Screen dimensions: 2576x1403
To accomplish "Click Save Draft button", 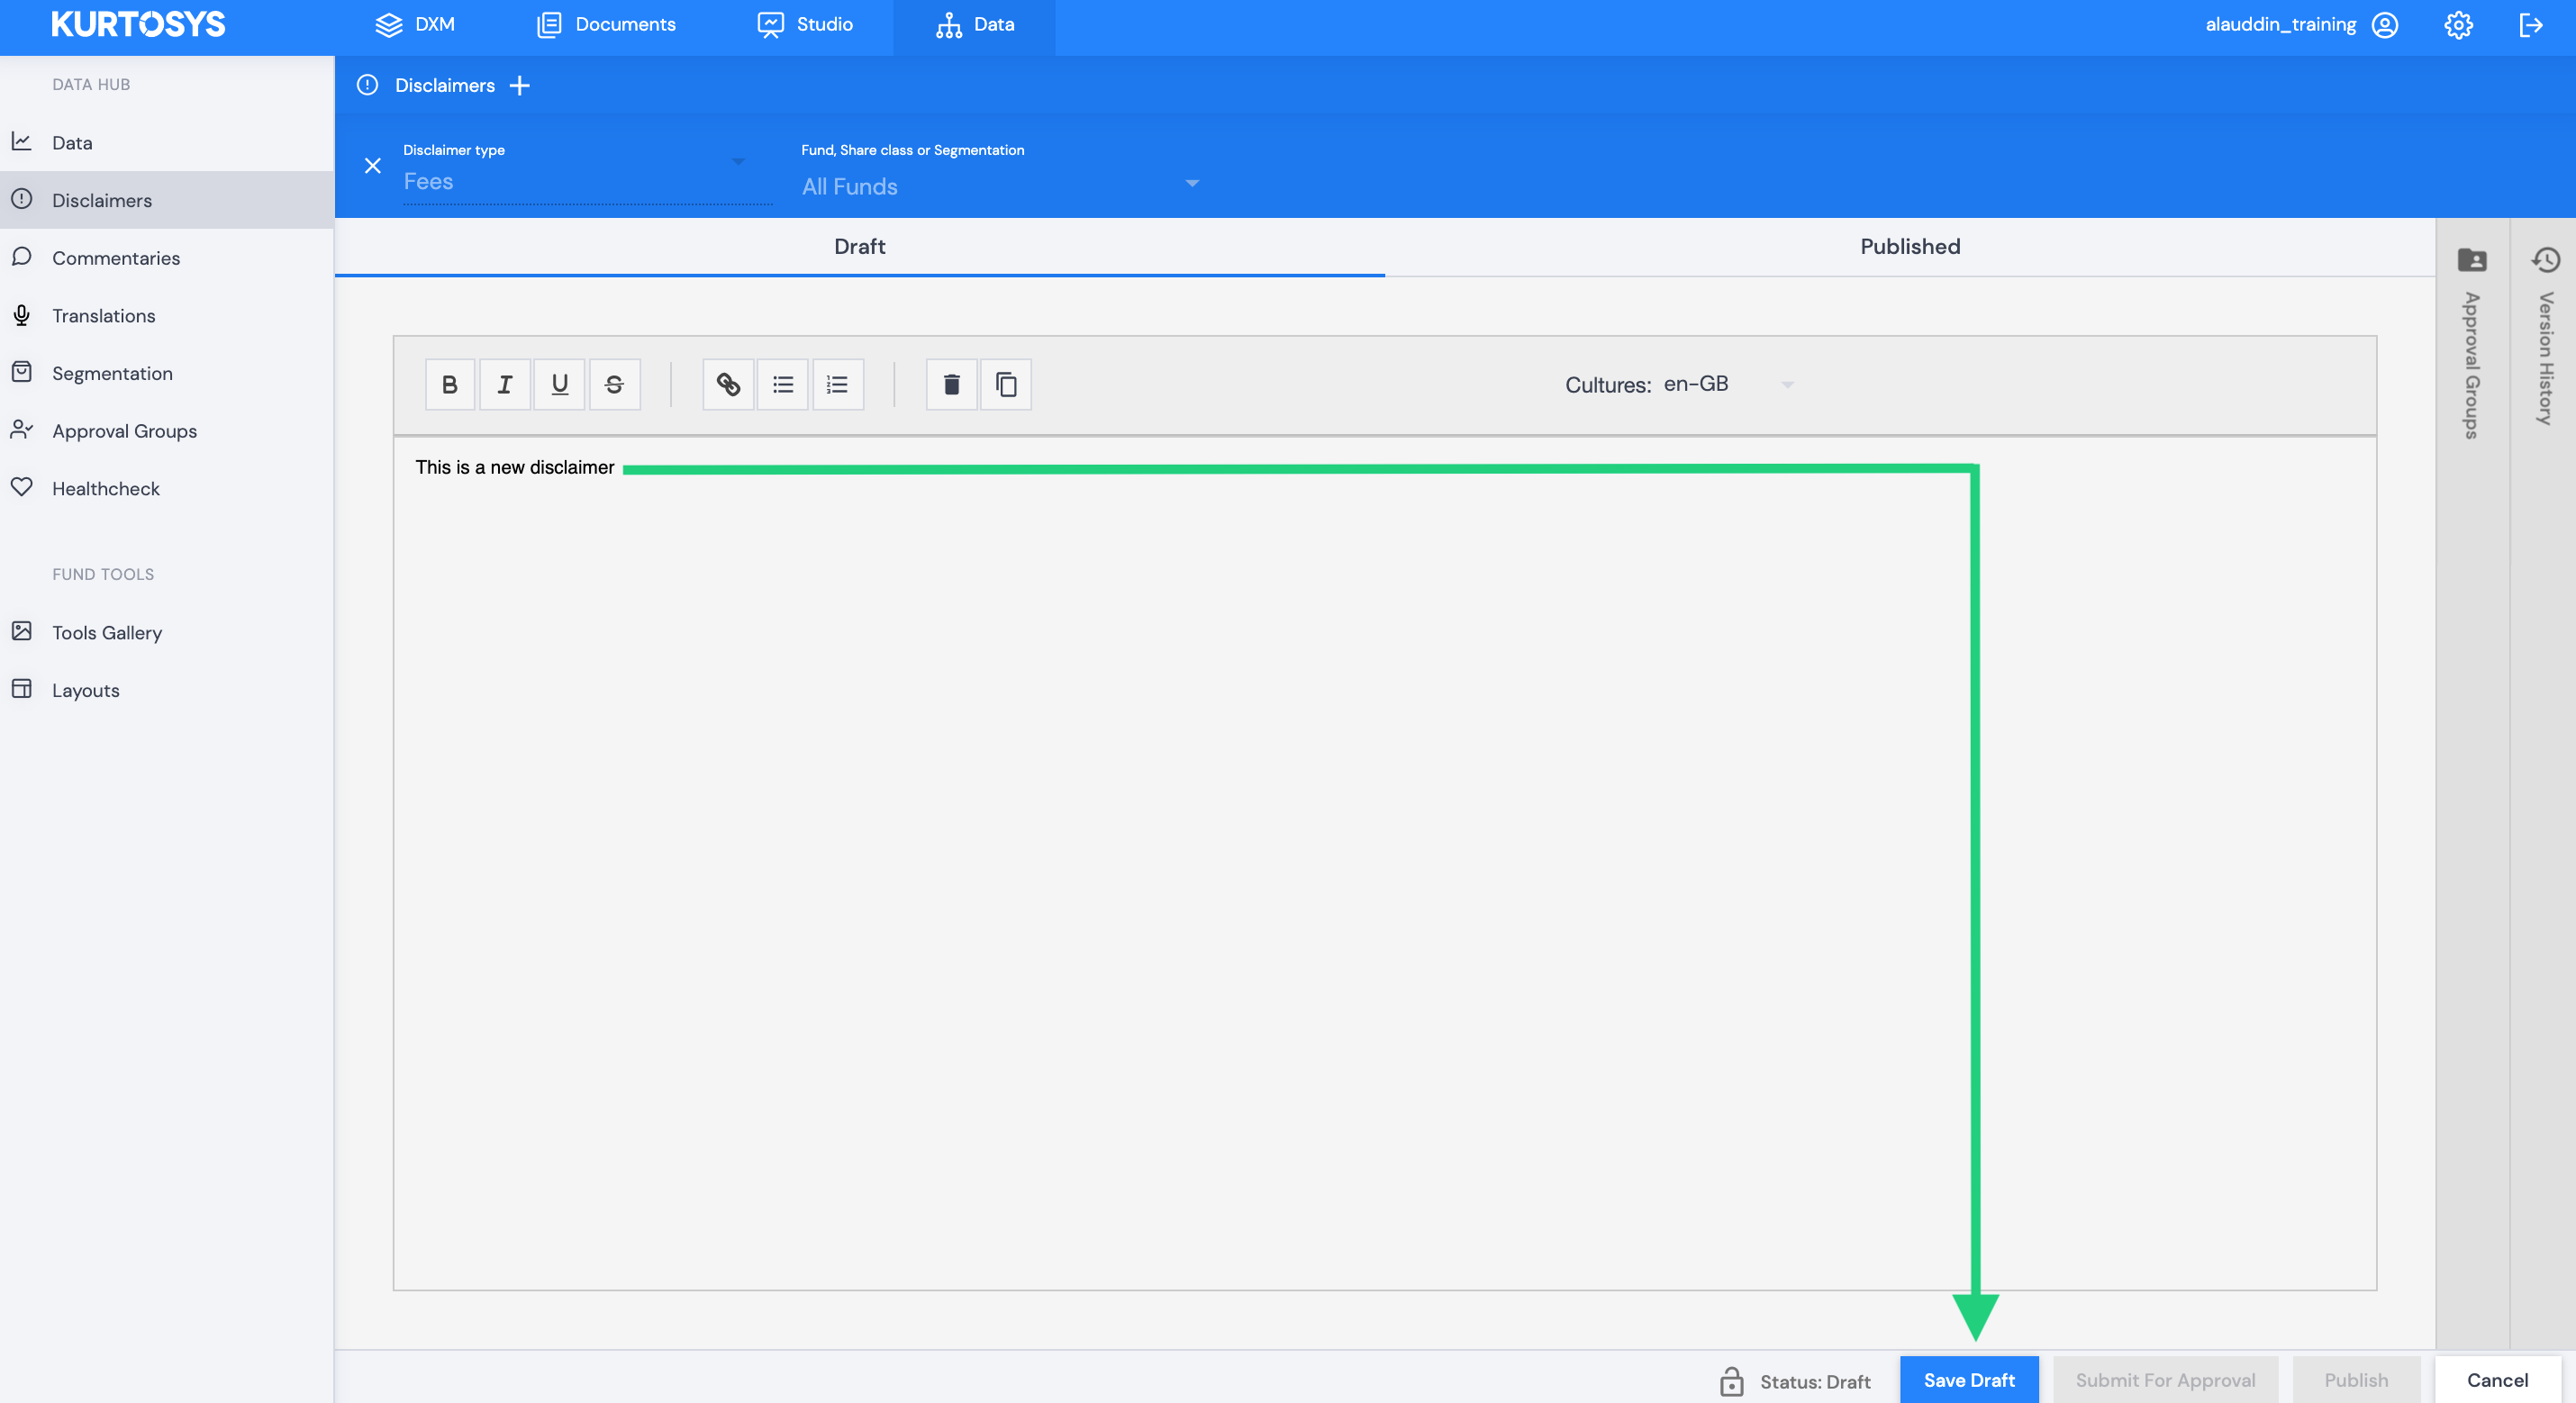I will point(1969,1380).
